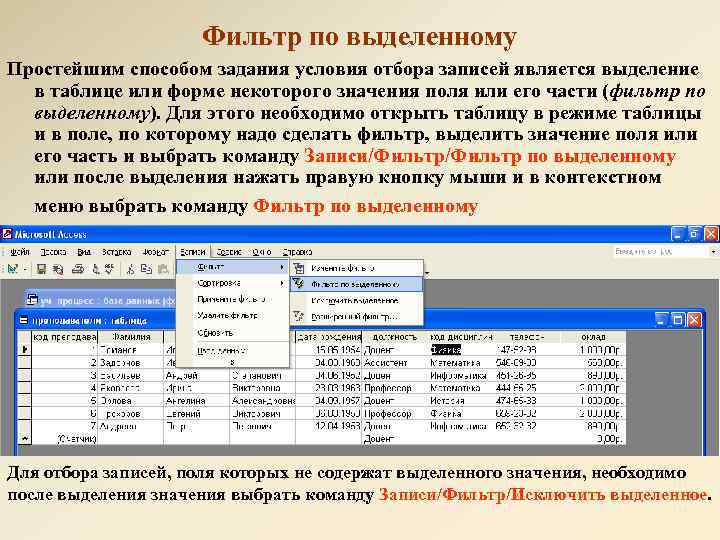This screenshot has width=720, height=540.
Task: Open the Файл menu
Action: coord(20,252)
